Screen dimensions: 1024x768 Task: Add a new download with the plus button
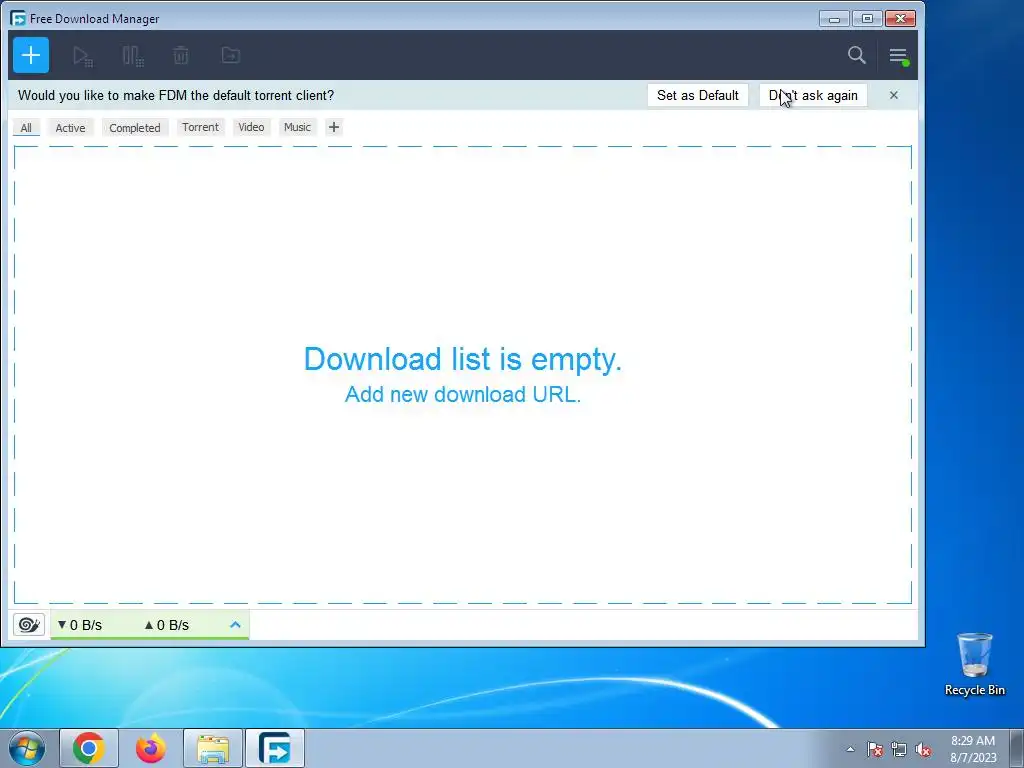tap(31, 55)
